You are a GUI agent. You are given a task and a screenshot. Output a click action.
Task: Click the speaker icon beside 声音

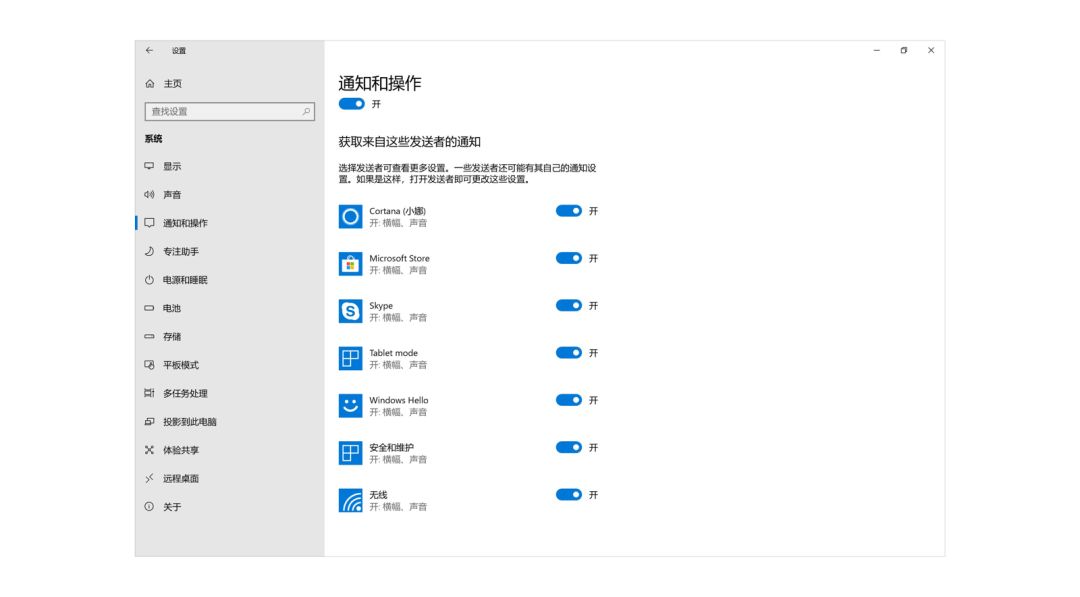[149, 194]
